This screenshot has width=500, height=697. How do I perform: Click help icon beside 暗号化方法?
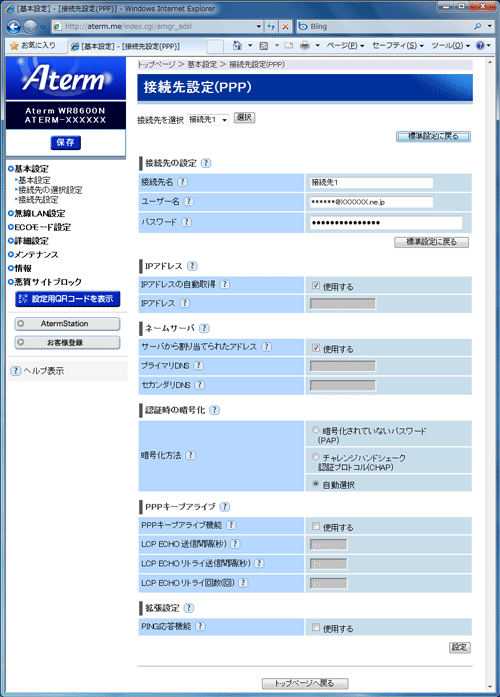[190, 455]
